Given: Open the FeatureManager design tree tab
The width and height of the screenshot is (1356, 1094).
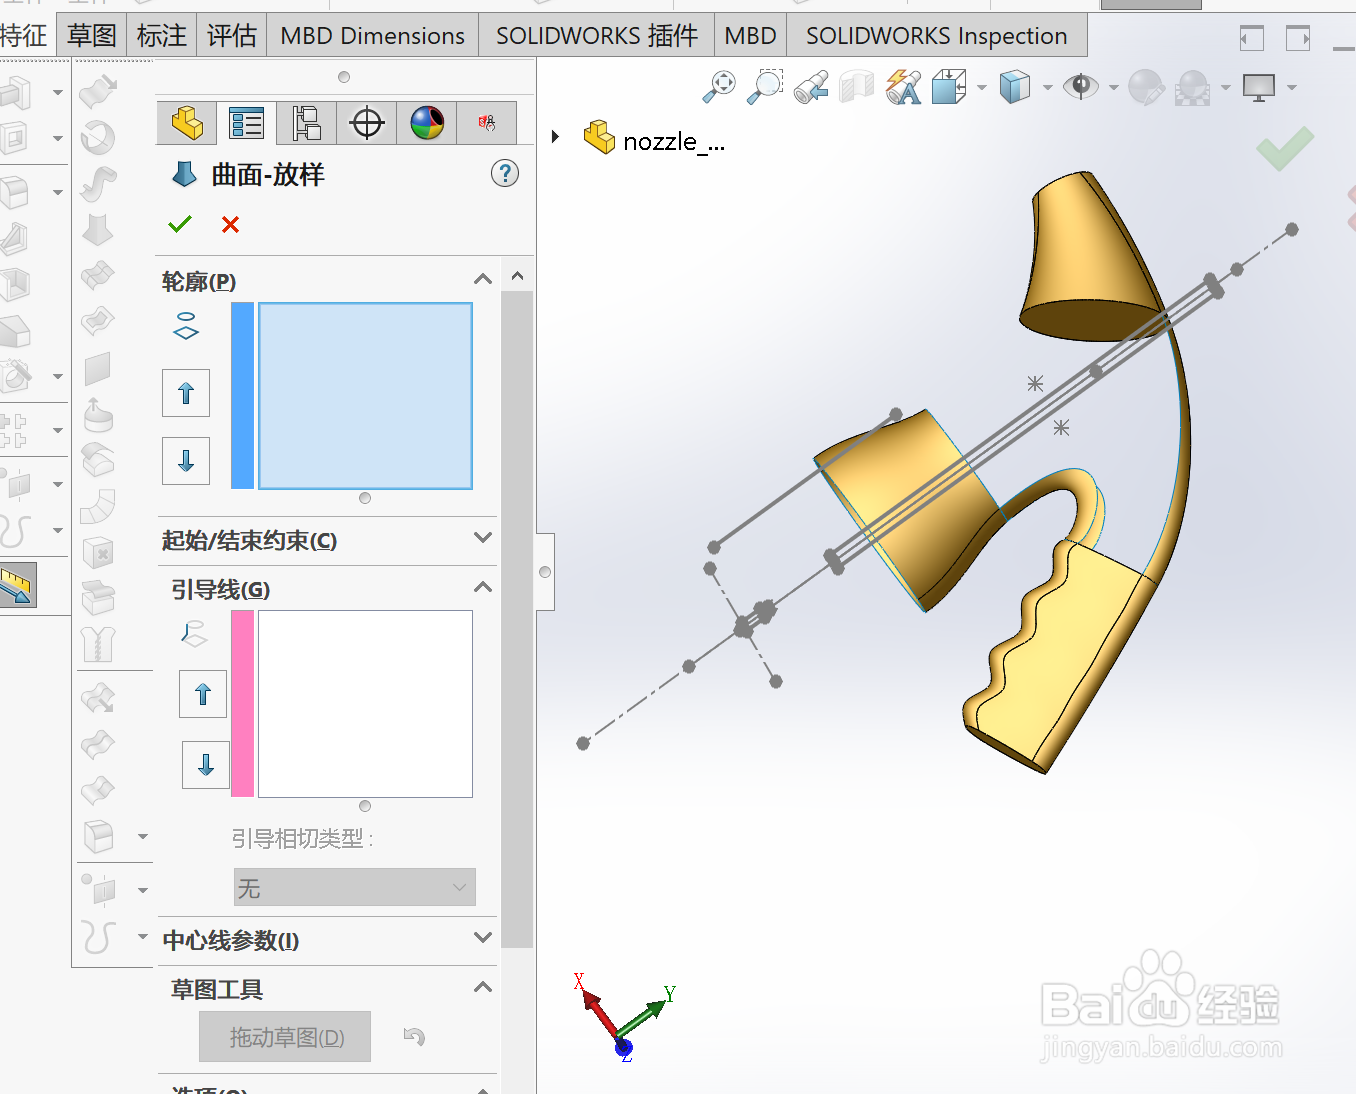Looking at the screenshot, I should click(x=187, y=123).
